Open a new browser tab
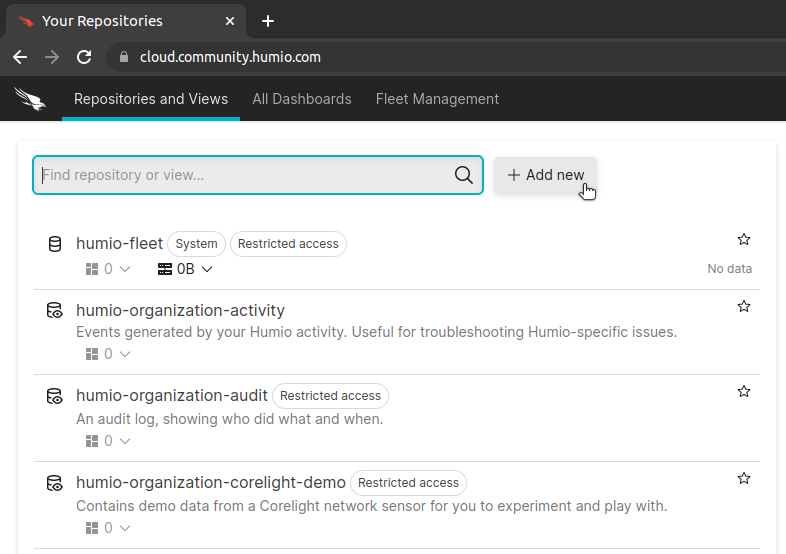The height and width of the screenshot is (554, 786). 268,21
